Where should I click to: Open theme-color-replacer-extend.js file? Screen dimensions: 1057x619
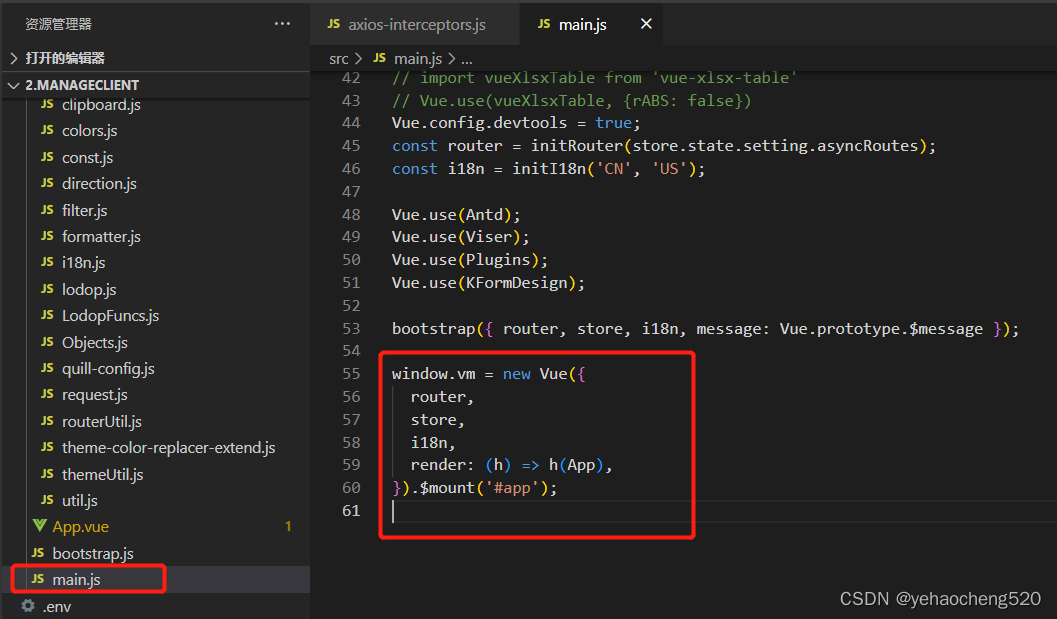169,448
